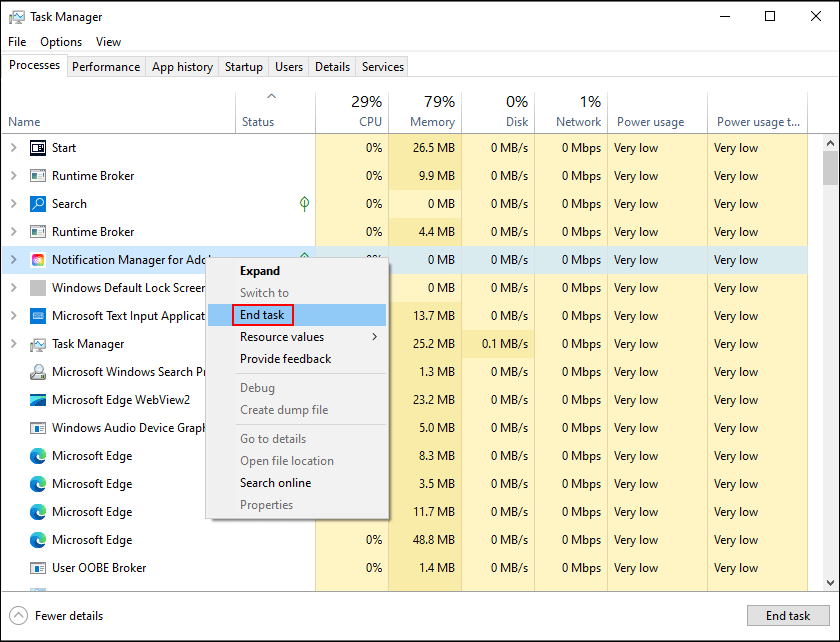Sort by the Power usage column header
Screen dimensions: 840x642
click(657, 113)
